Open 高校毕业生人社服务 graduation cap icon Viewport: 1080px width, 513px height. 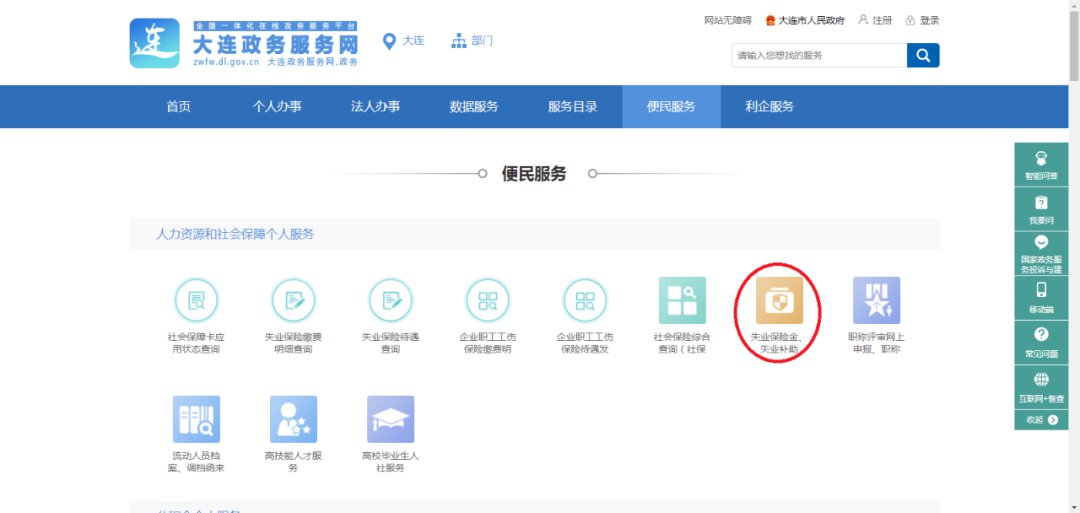[x=390, y=419]
